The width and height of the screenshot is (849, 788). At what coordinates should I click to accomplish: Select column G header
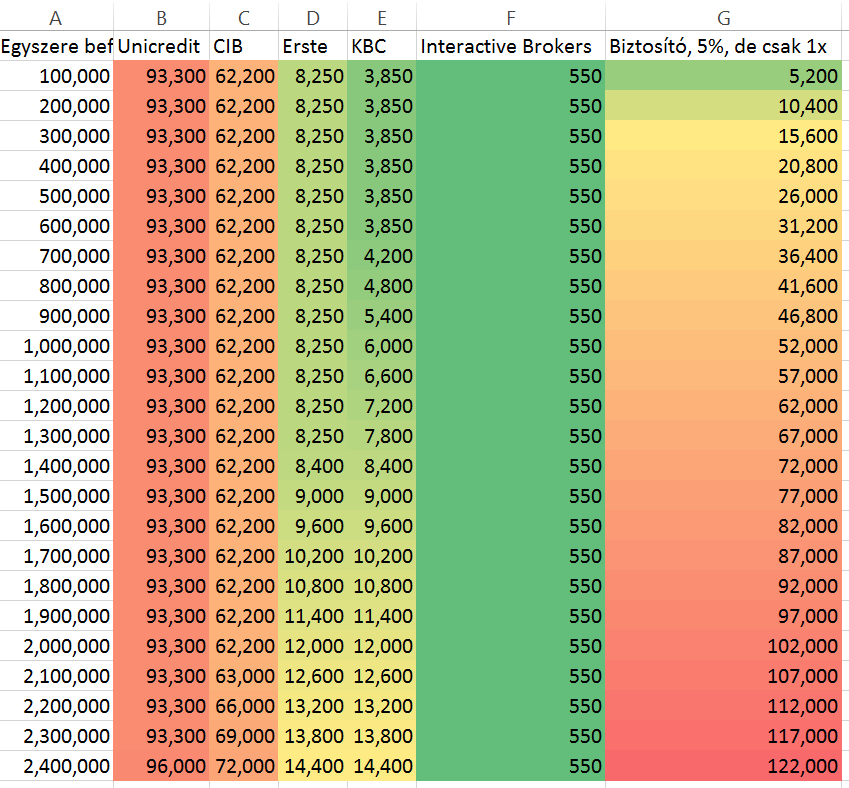tap(723, 17)
